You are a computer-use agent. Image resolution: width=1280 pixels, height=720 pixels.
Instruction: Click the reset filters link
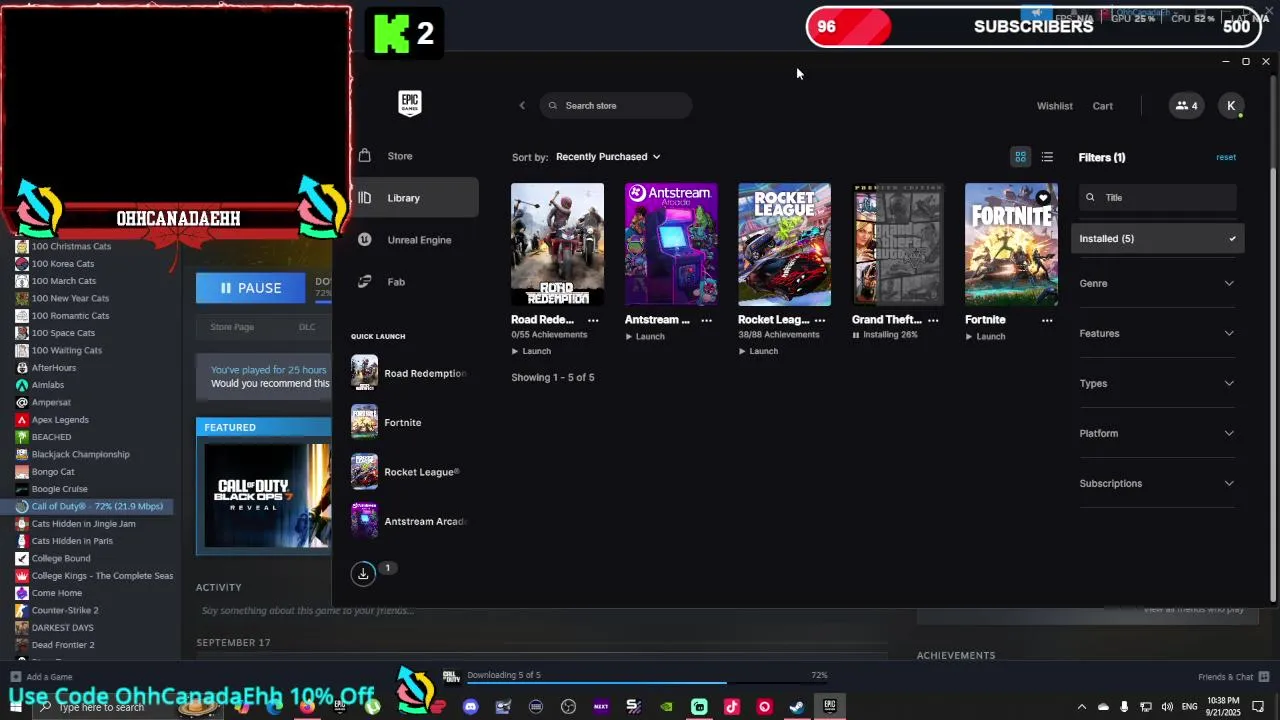coord(1226,157)
